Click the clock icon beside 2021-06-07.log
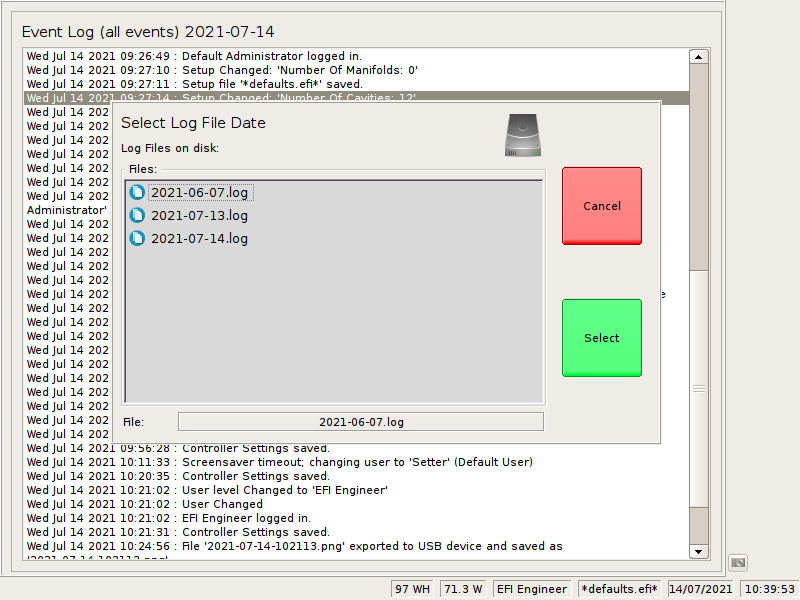The height and width of the screenshot is (600, 800). click(x=137, y=192)
